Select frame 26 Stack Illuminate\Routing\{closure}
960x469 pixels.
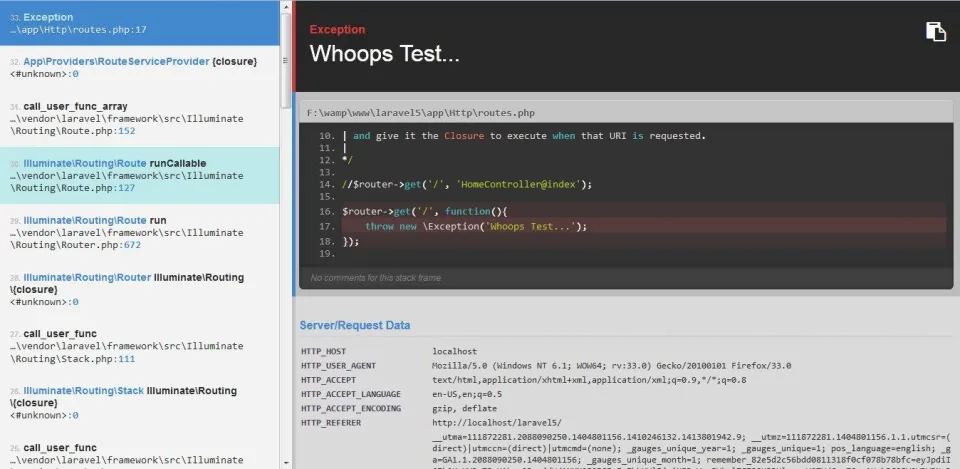coord(140,402)
